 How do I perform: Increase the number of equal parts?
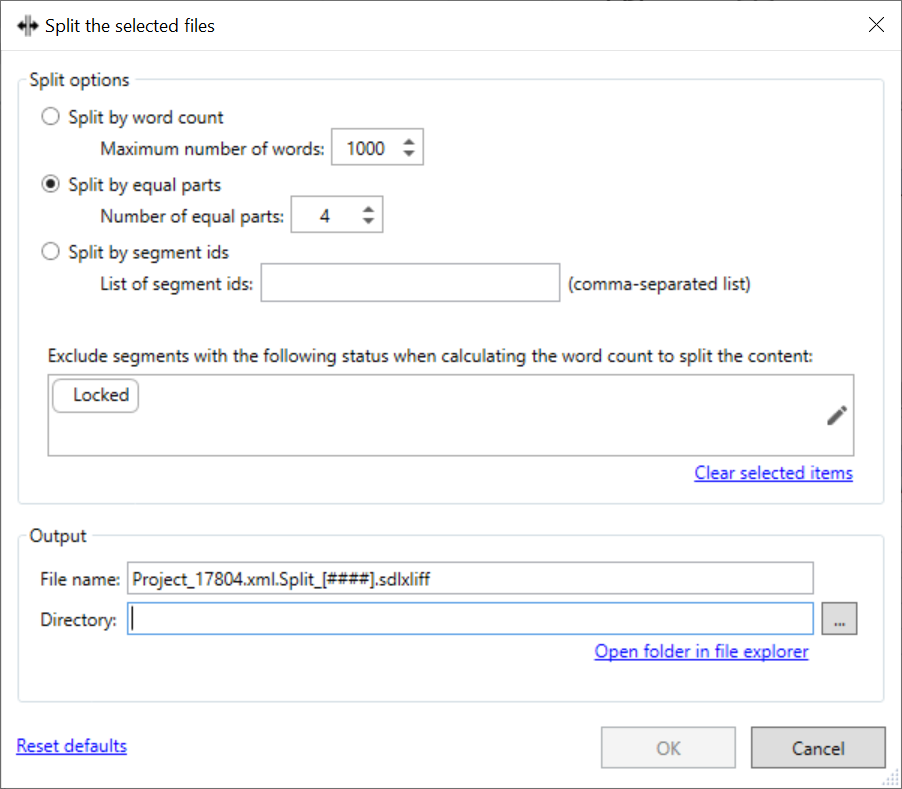click(x=368, y=209)
